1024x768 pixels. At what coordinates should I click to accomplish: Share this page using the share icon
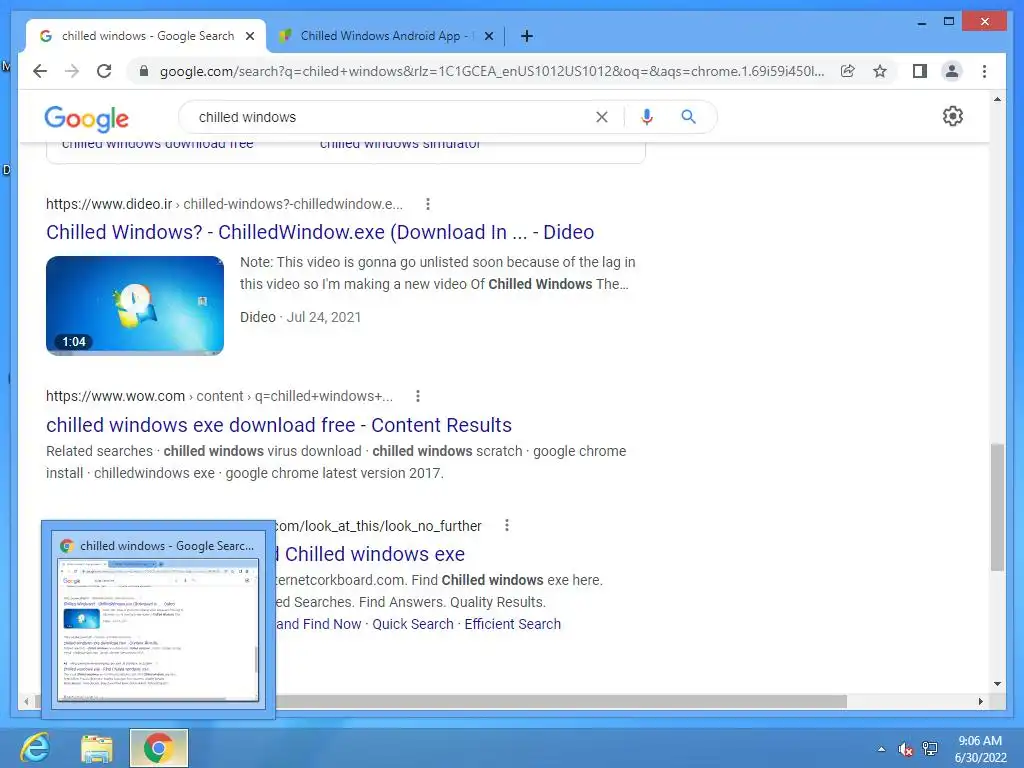click(x=848, y=71)
